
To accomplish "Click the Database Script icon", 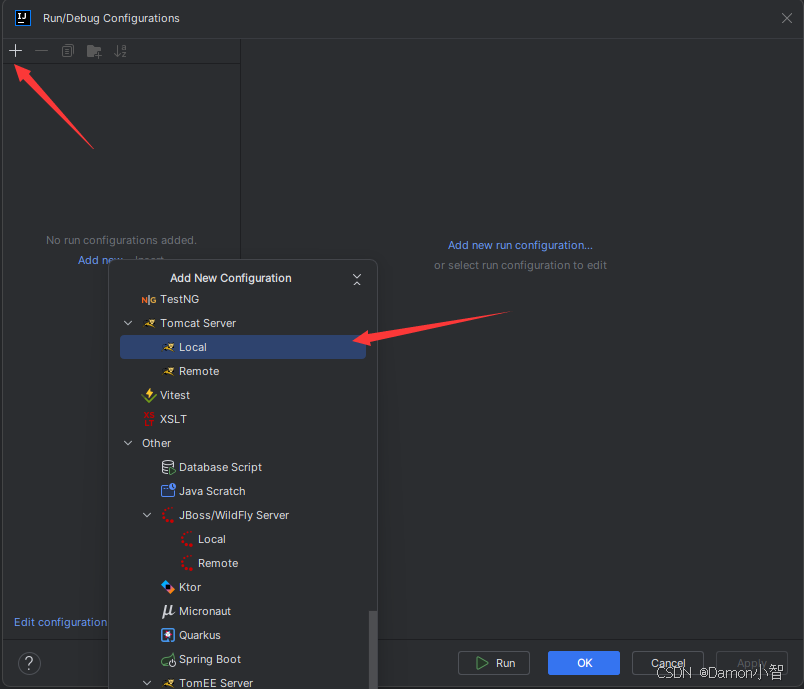I will 168,467.
